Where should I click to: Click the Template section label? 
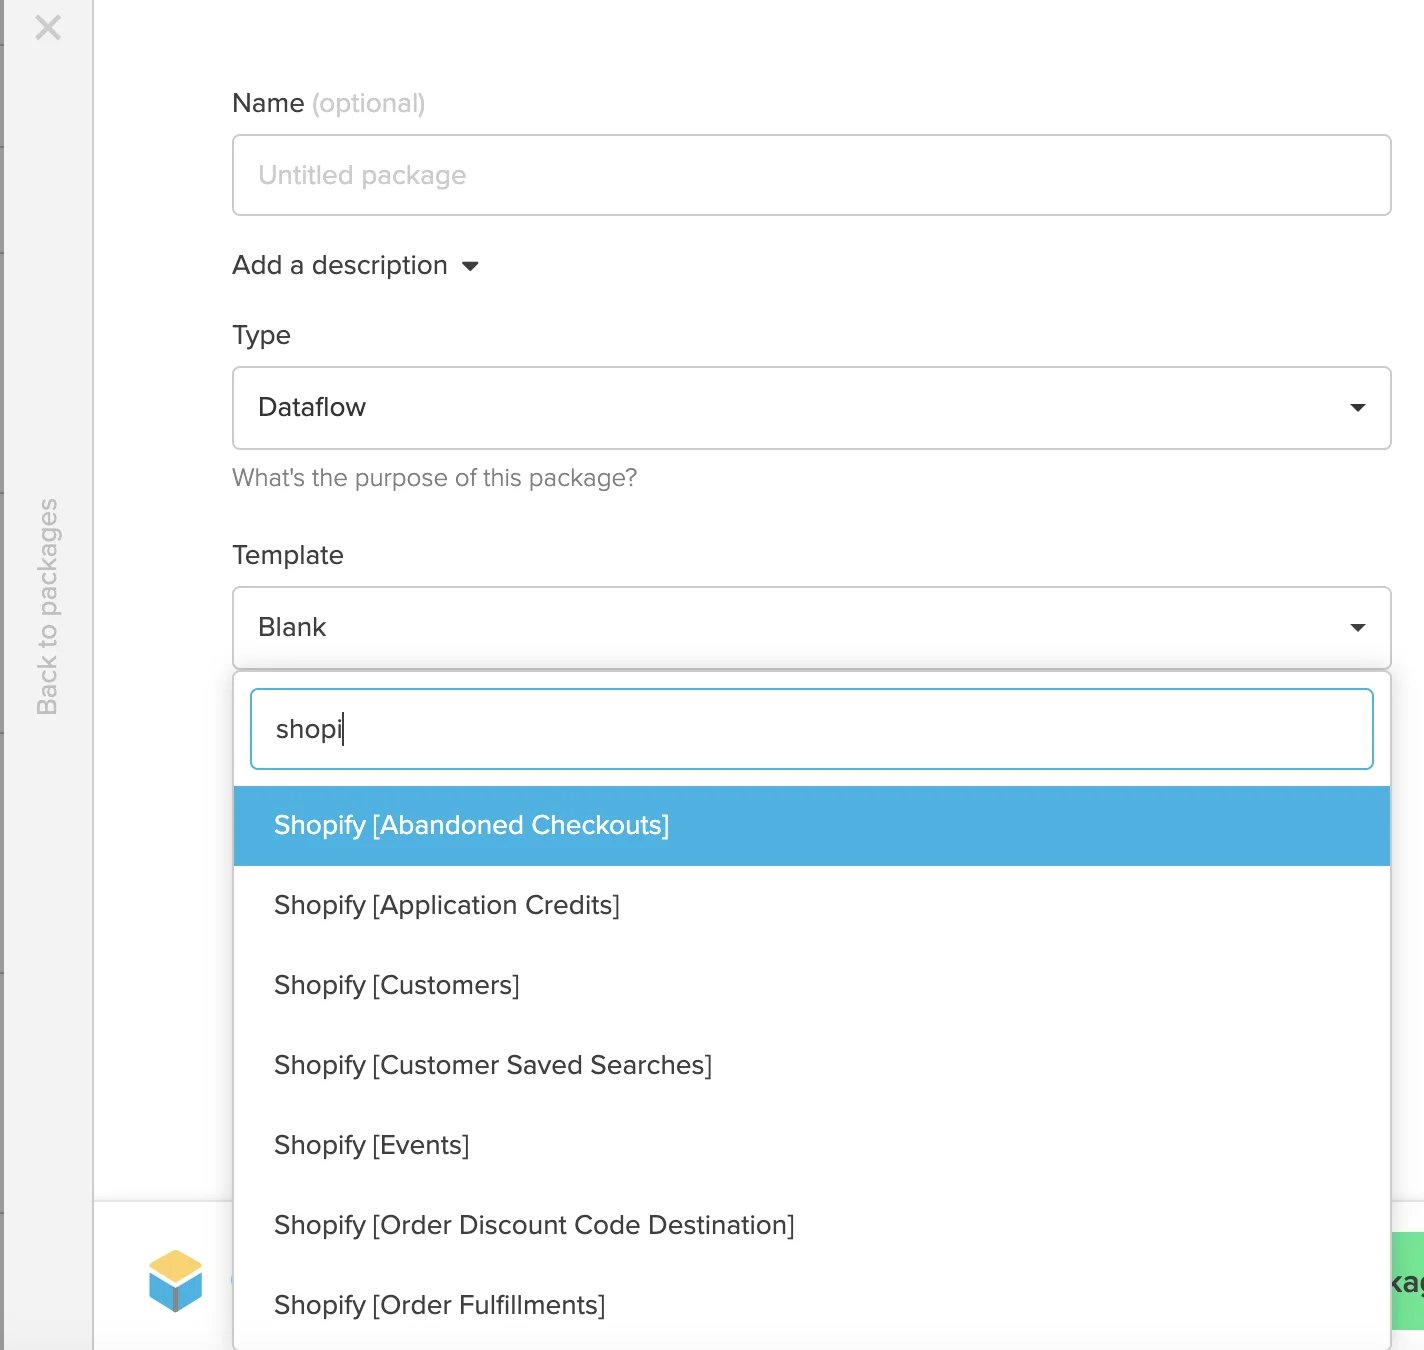click(x=288, y=555)
